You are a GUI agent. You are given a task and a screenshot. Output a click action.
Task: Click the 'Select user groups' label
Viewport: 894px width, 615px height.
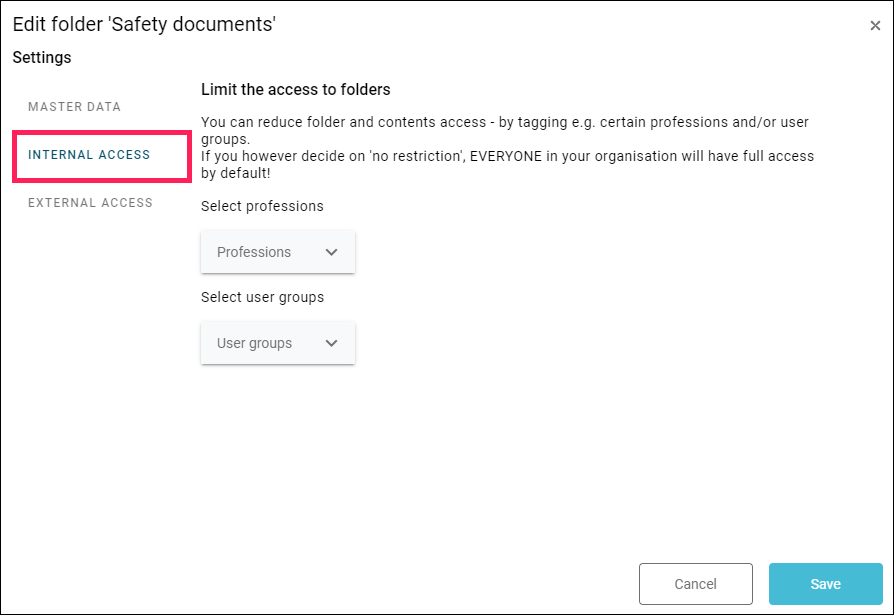pyautogui.click(x=262, y=297)
